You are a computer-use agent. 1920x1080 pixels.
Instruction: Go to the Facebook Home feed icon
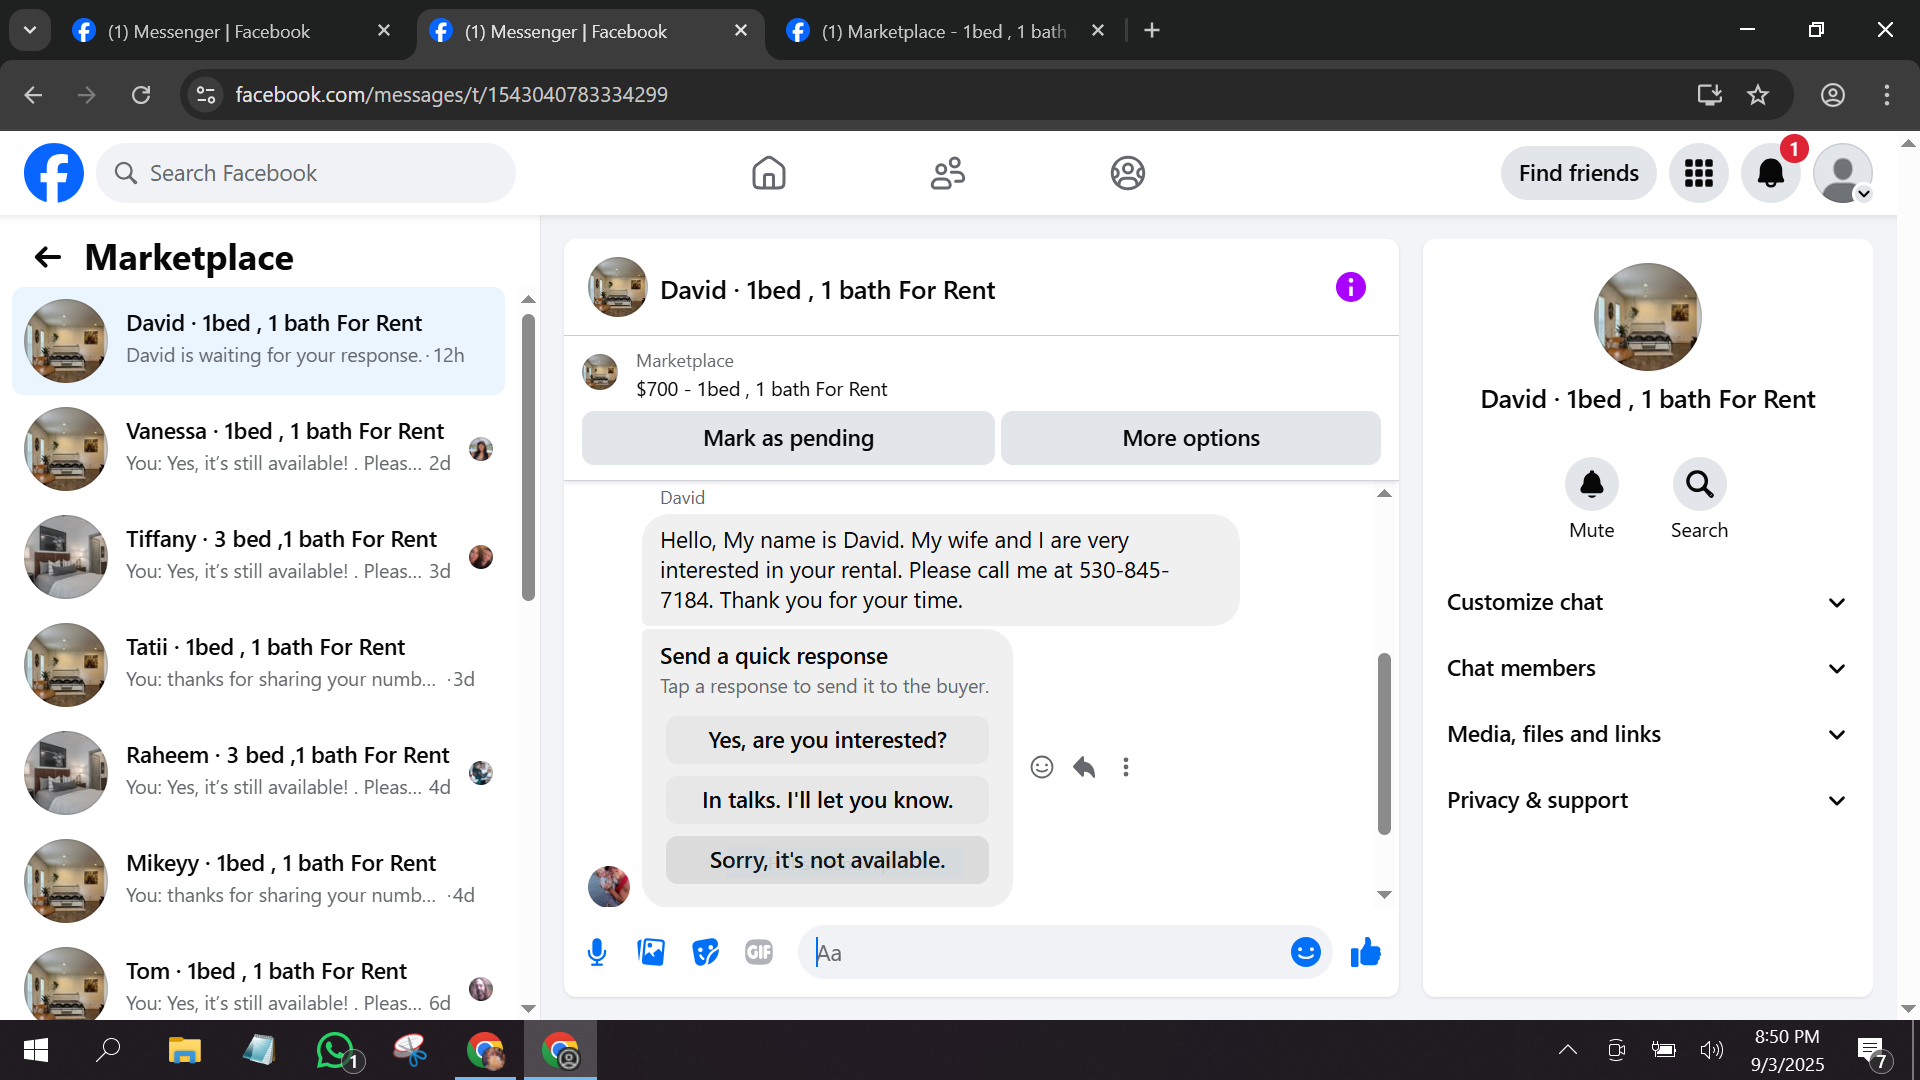pyautogui.click(x=768, y=173)
